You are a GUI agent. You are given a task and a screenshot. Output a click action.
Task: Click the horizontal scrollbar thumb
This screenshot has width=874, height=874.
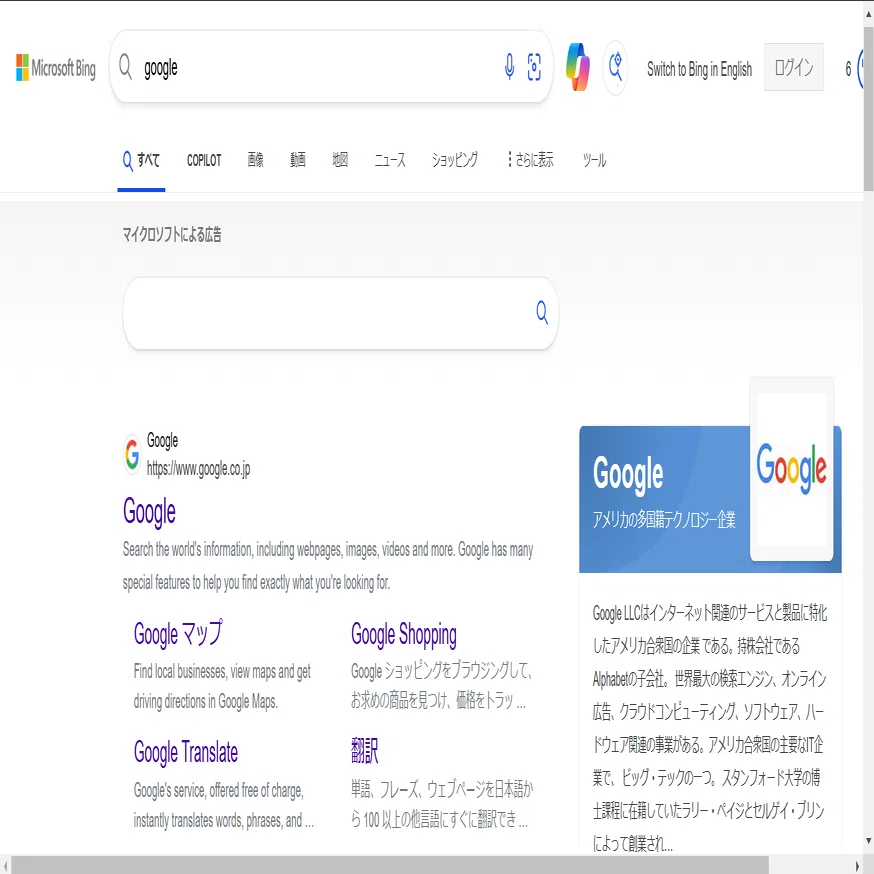click(x=390, y=865)
